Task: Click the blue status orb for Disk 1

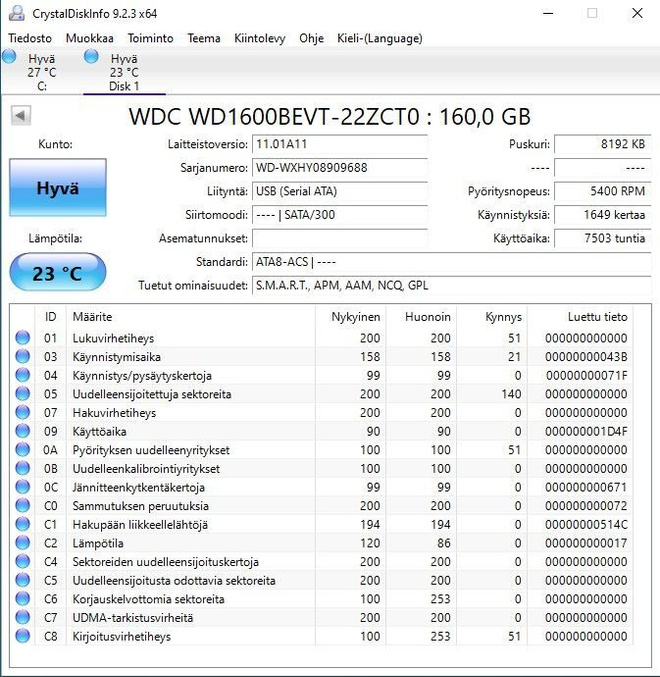Action: [91, 56]
